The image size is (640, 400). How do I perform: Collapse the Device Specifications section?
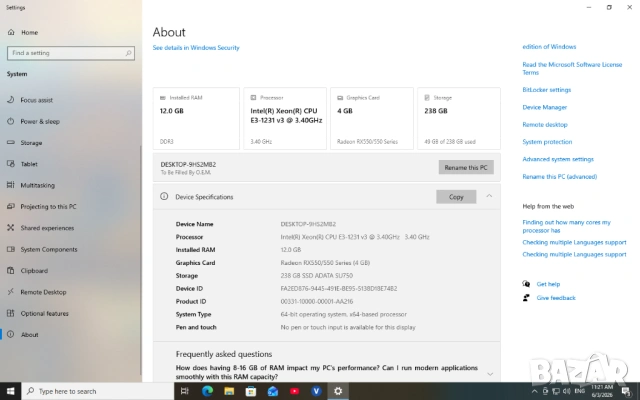point(489,196)
